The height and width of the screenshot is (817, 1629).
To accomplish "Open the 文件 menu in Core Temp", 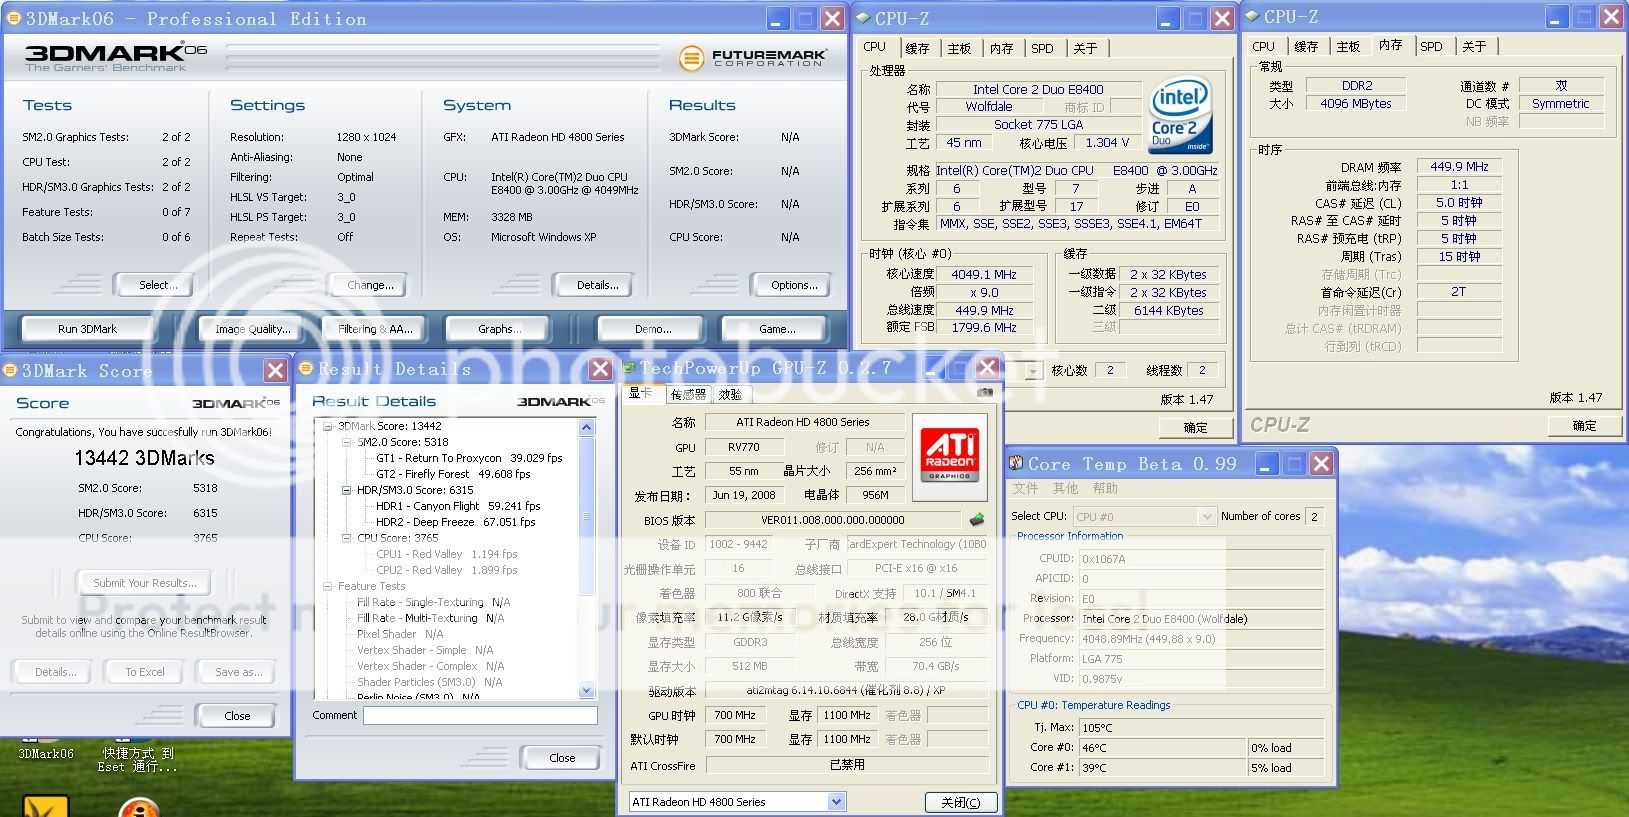I will tap(1025, 489).
